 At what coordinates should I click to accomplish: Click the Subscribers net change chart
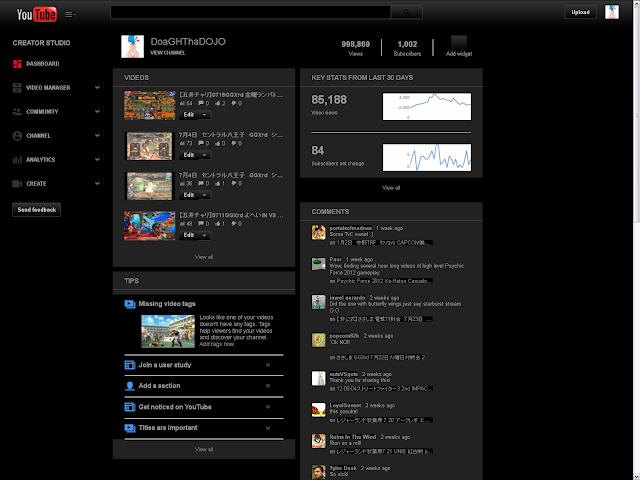pyautogui.click(x=427, y=158)
